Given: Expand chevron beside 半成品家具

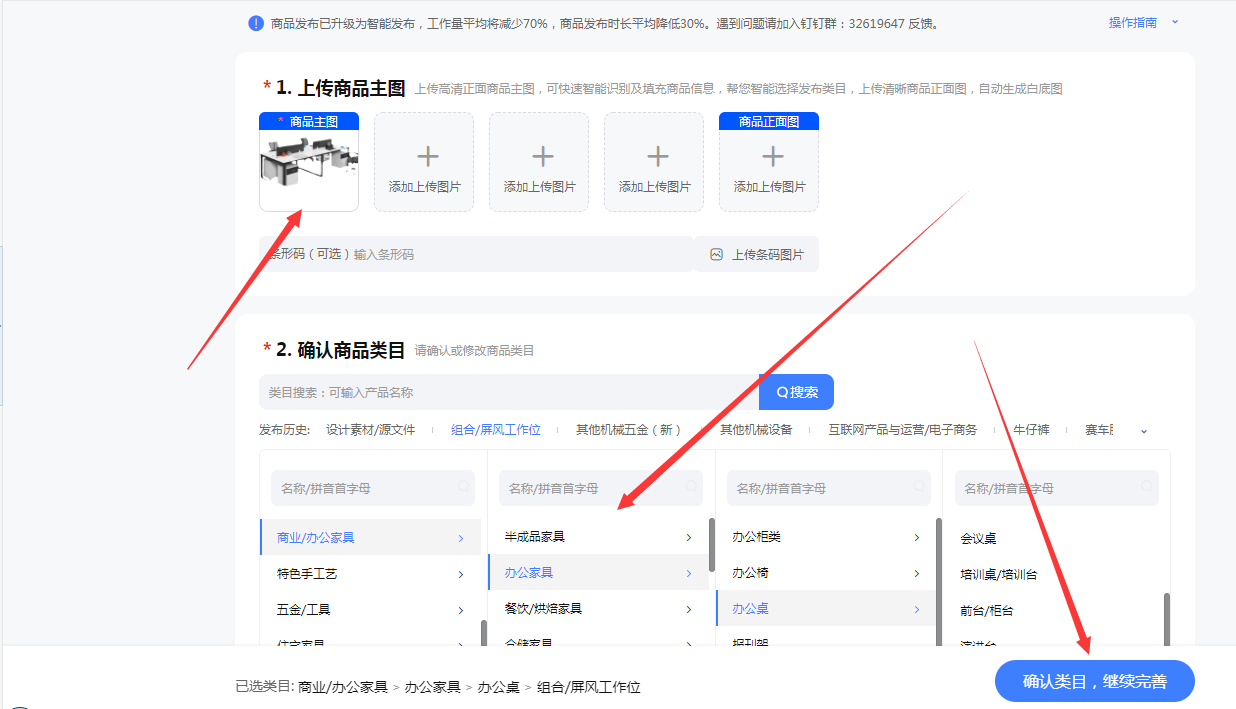Looking at the screenshot, I should point(689,537).
